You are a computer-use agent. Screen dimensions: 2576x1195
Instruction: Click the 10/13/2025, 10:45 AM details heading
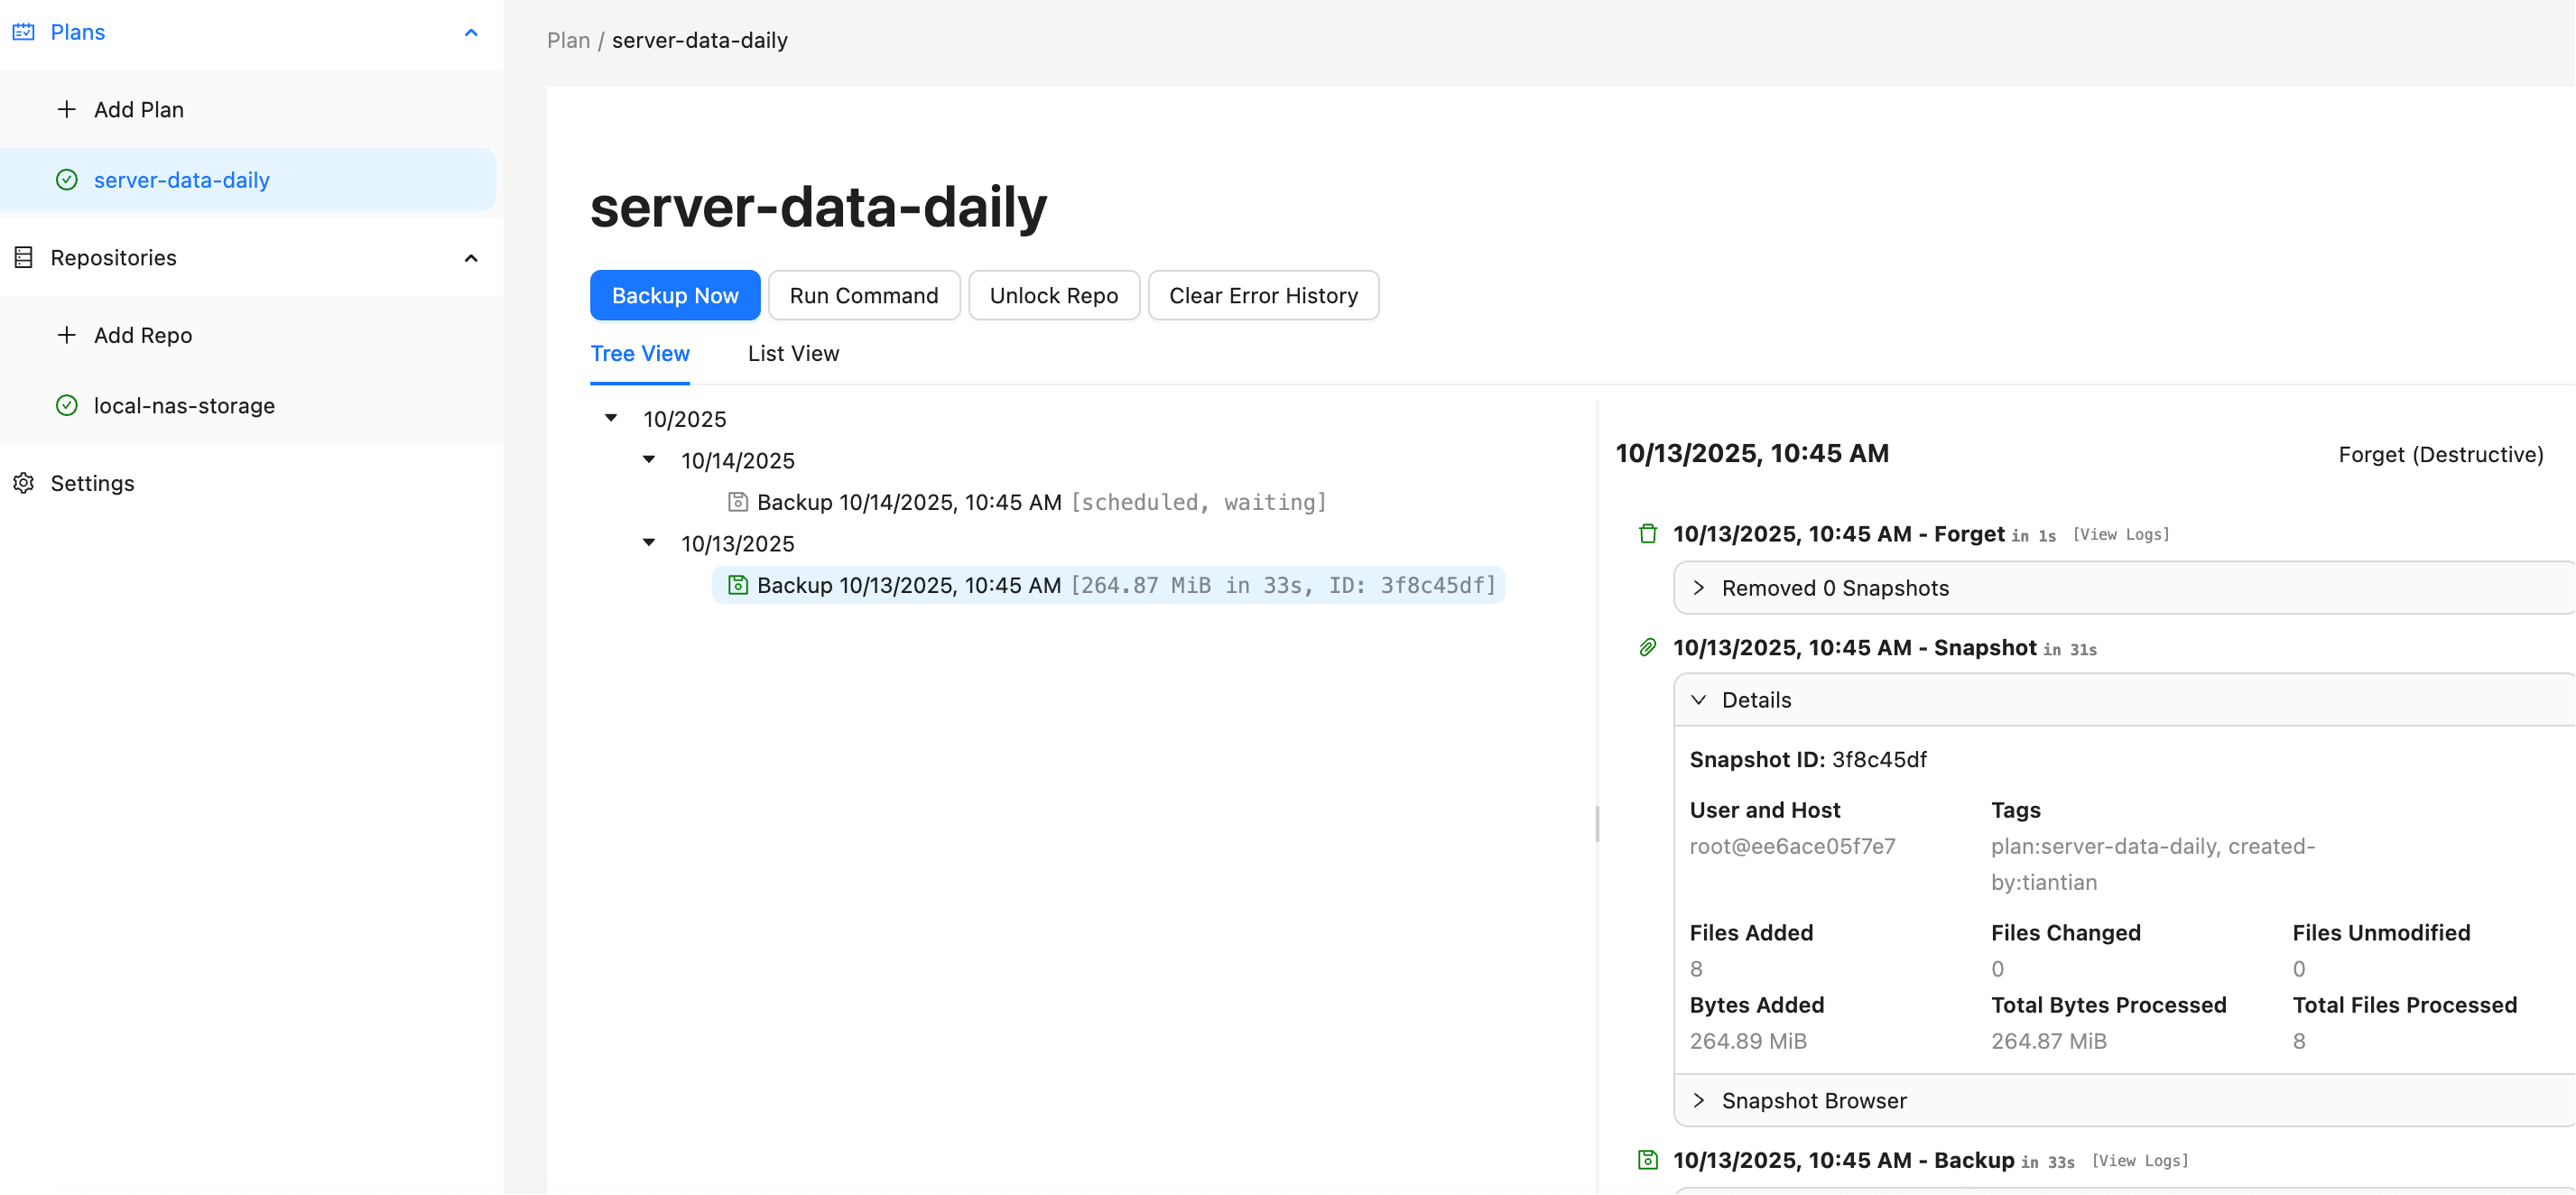(x=1752, y=453)
